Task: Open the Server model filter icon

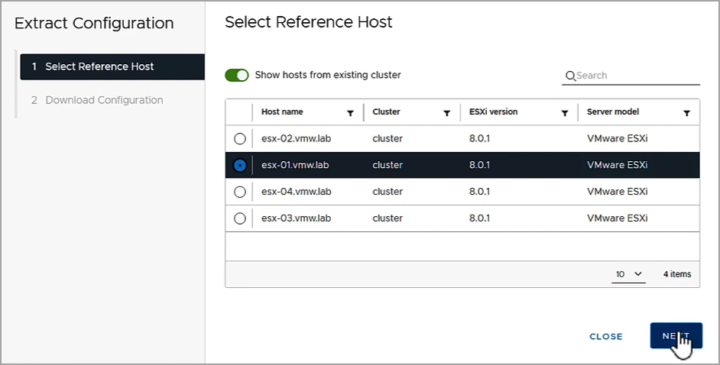Action: coord(686,113)
